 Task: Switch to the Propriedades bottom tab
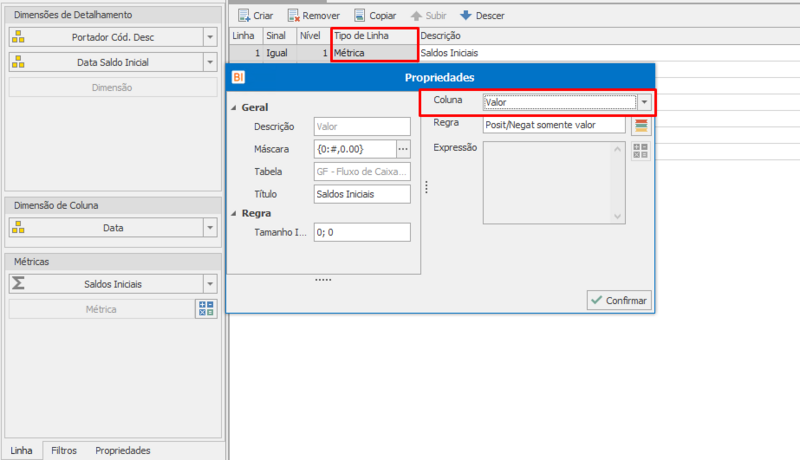[x=122, y=450]
